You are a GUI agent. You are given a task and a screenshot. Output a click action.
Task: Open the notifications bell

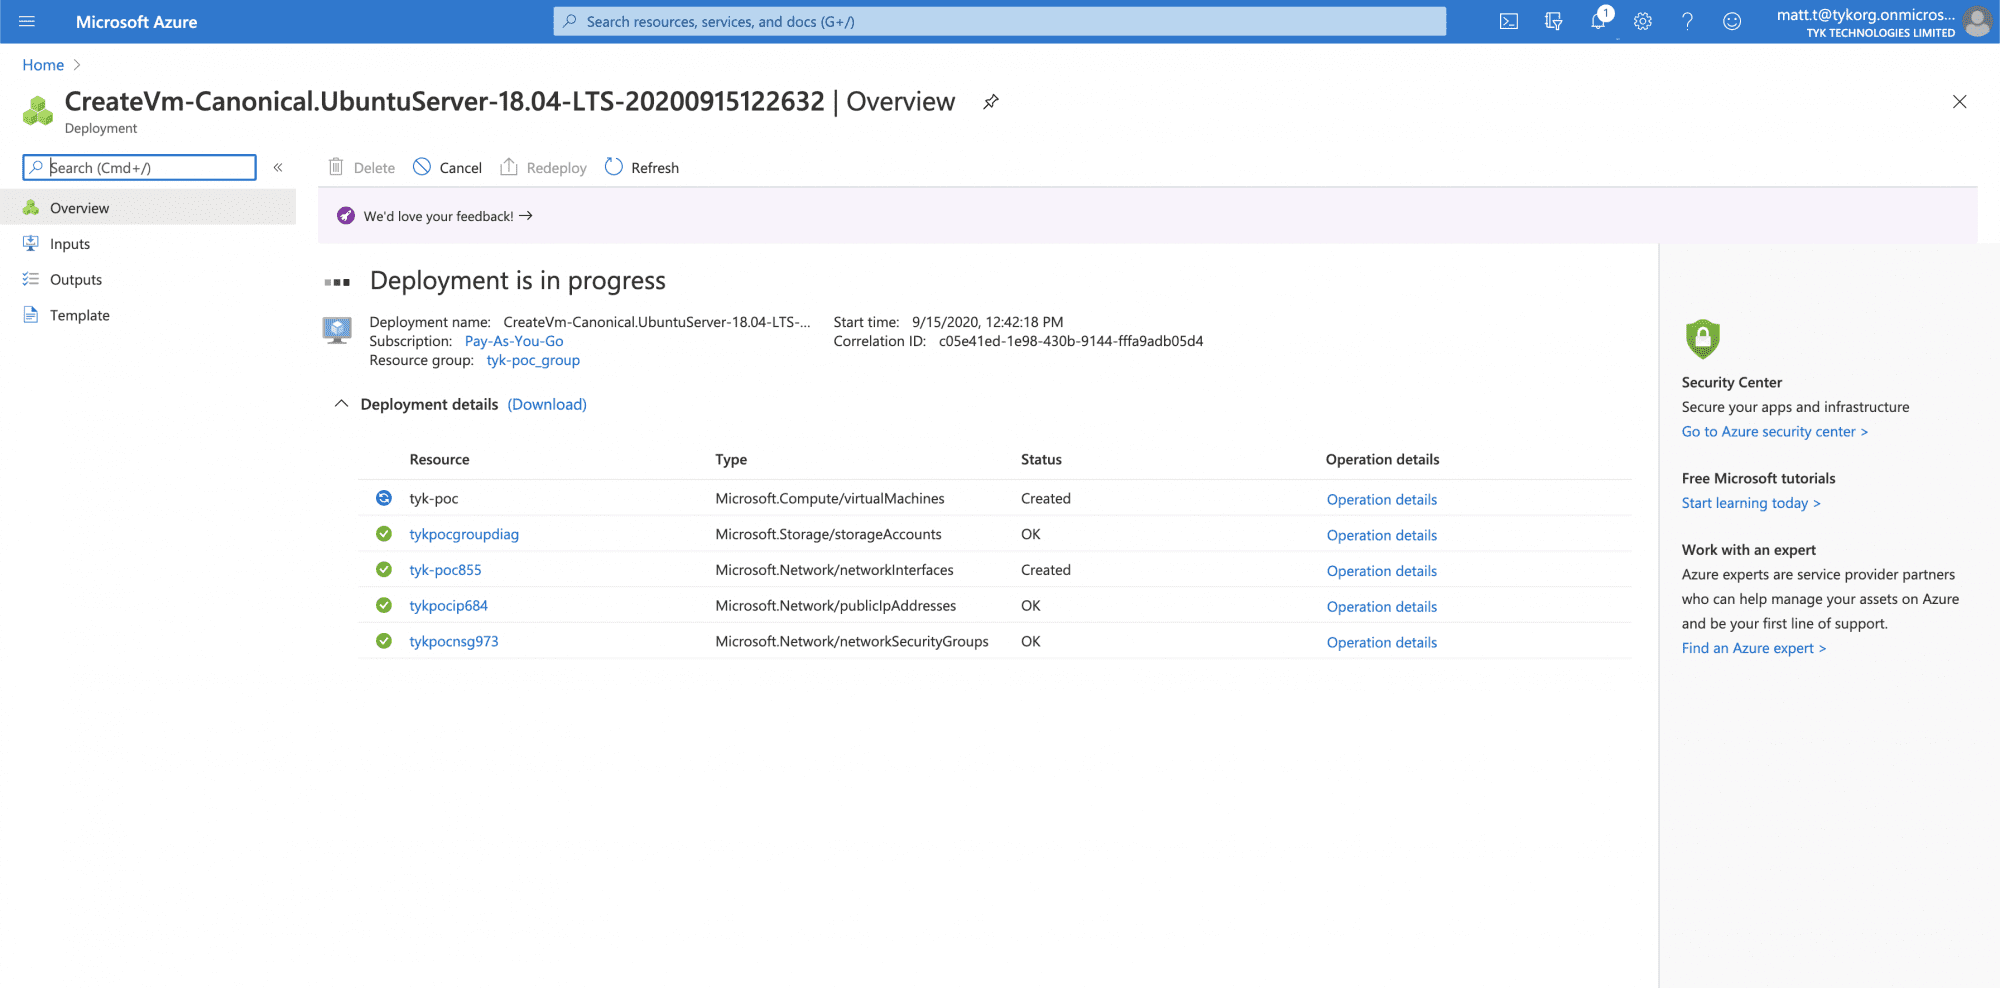[1597, 20]
